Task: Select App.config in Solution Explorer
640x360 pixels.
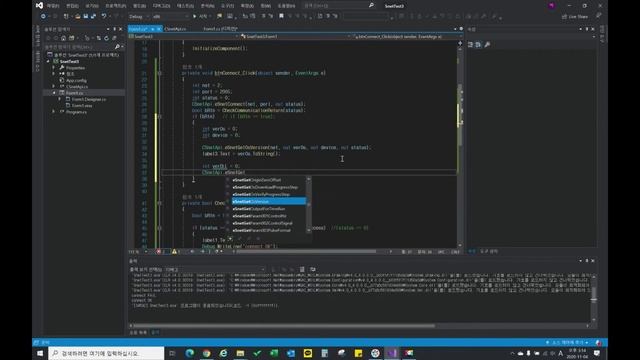Action: click(76, 80)
